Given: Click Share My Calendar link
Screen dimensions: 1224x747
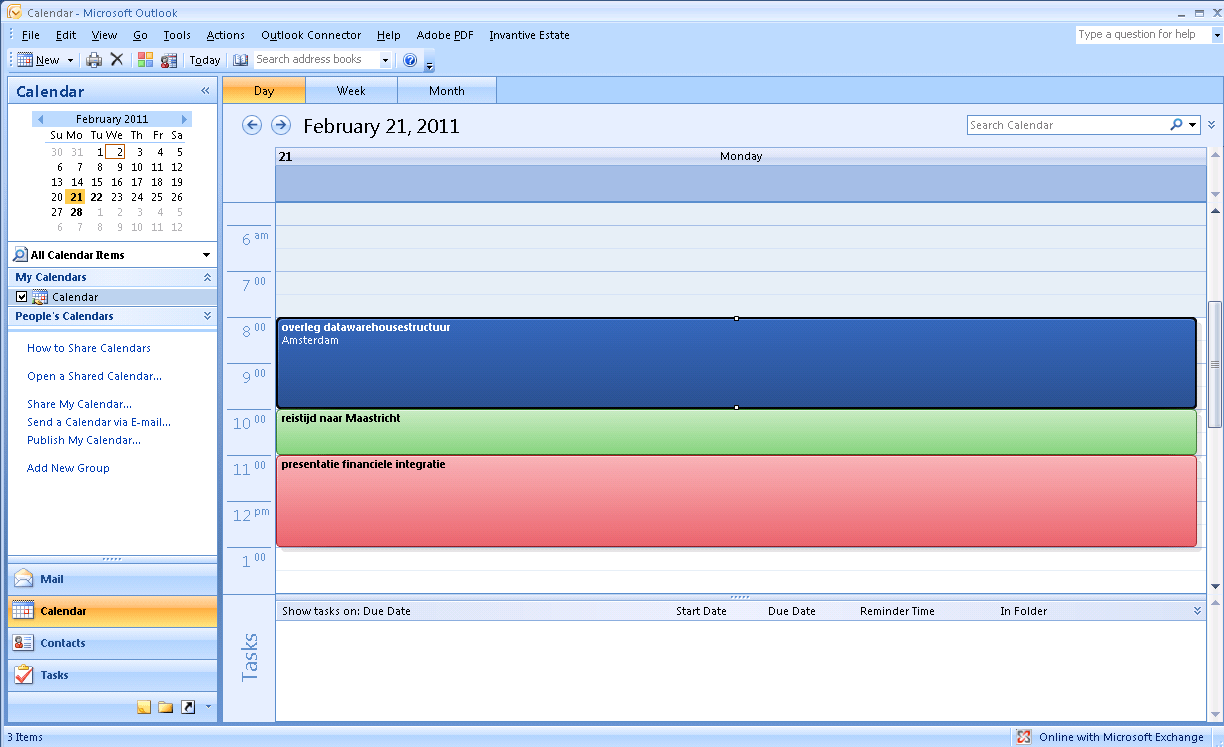Looking at the screenshot, I should coord(79,404).
